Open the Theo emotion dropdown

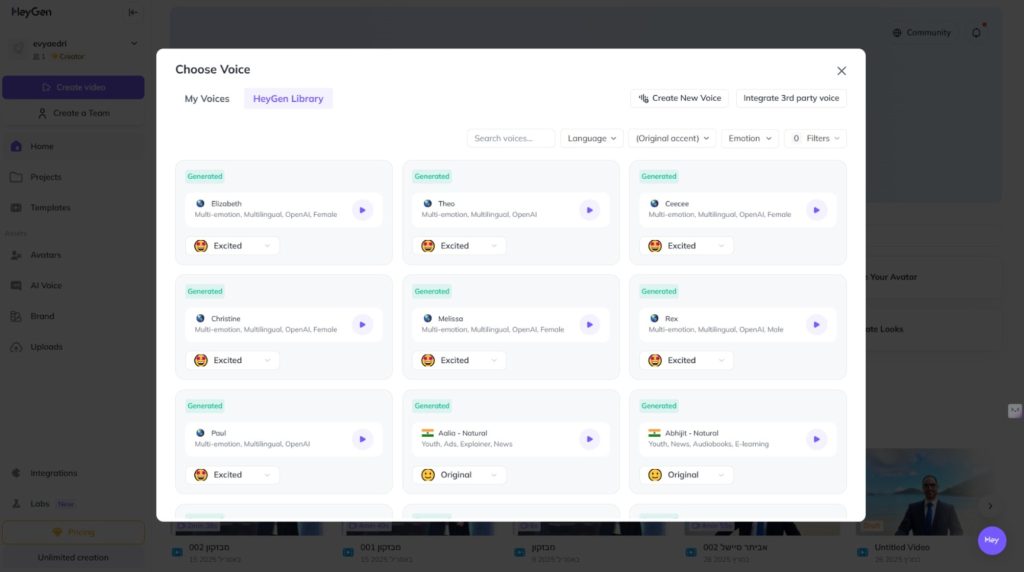tap(459, 246)
